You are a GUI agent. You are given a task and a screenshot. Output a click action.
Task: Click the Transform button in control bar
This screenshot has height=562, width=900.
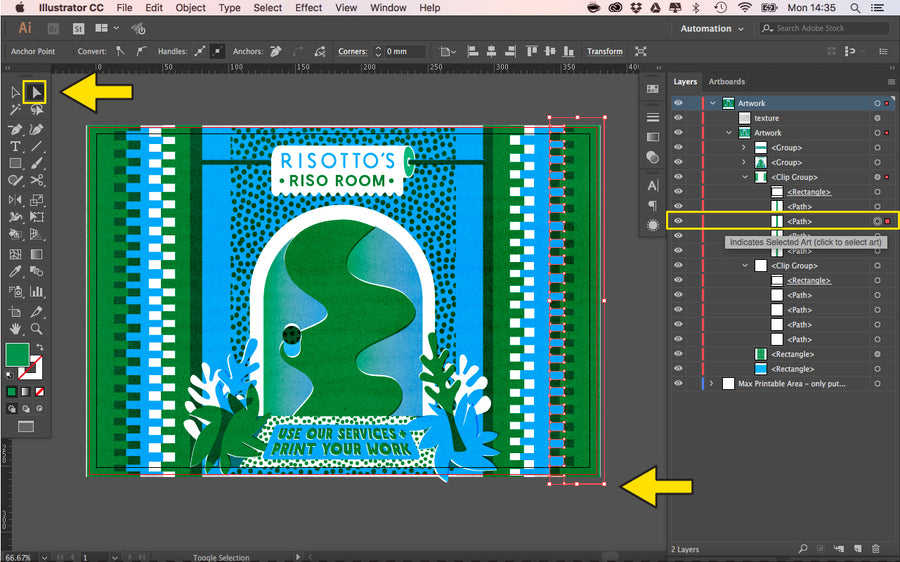tap(604, 52)
